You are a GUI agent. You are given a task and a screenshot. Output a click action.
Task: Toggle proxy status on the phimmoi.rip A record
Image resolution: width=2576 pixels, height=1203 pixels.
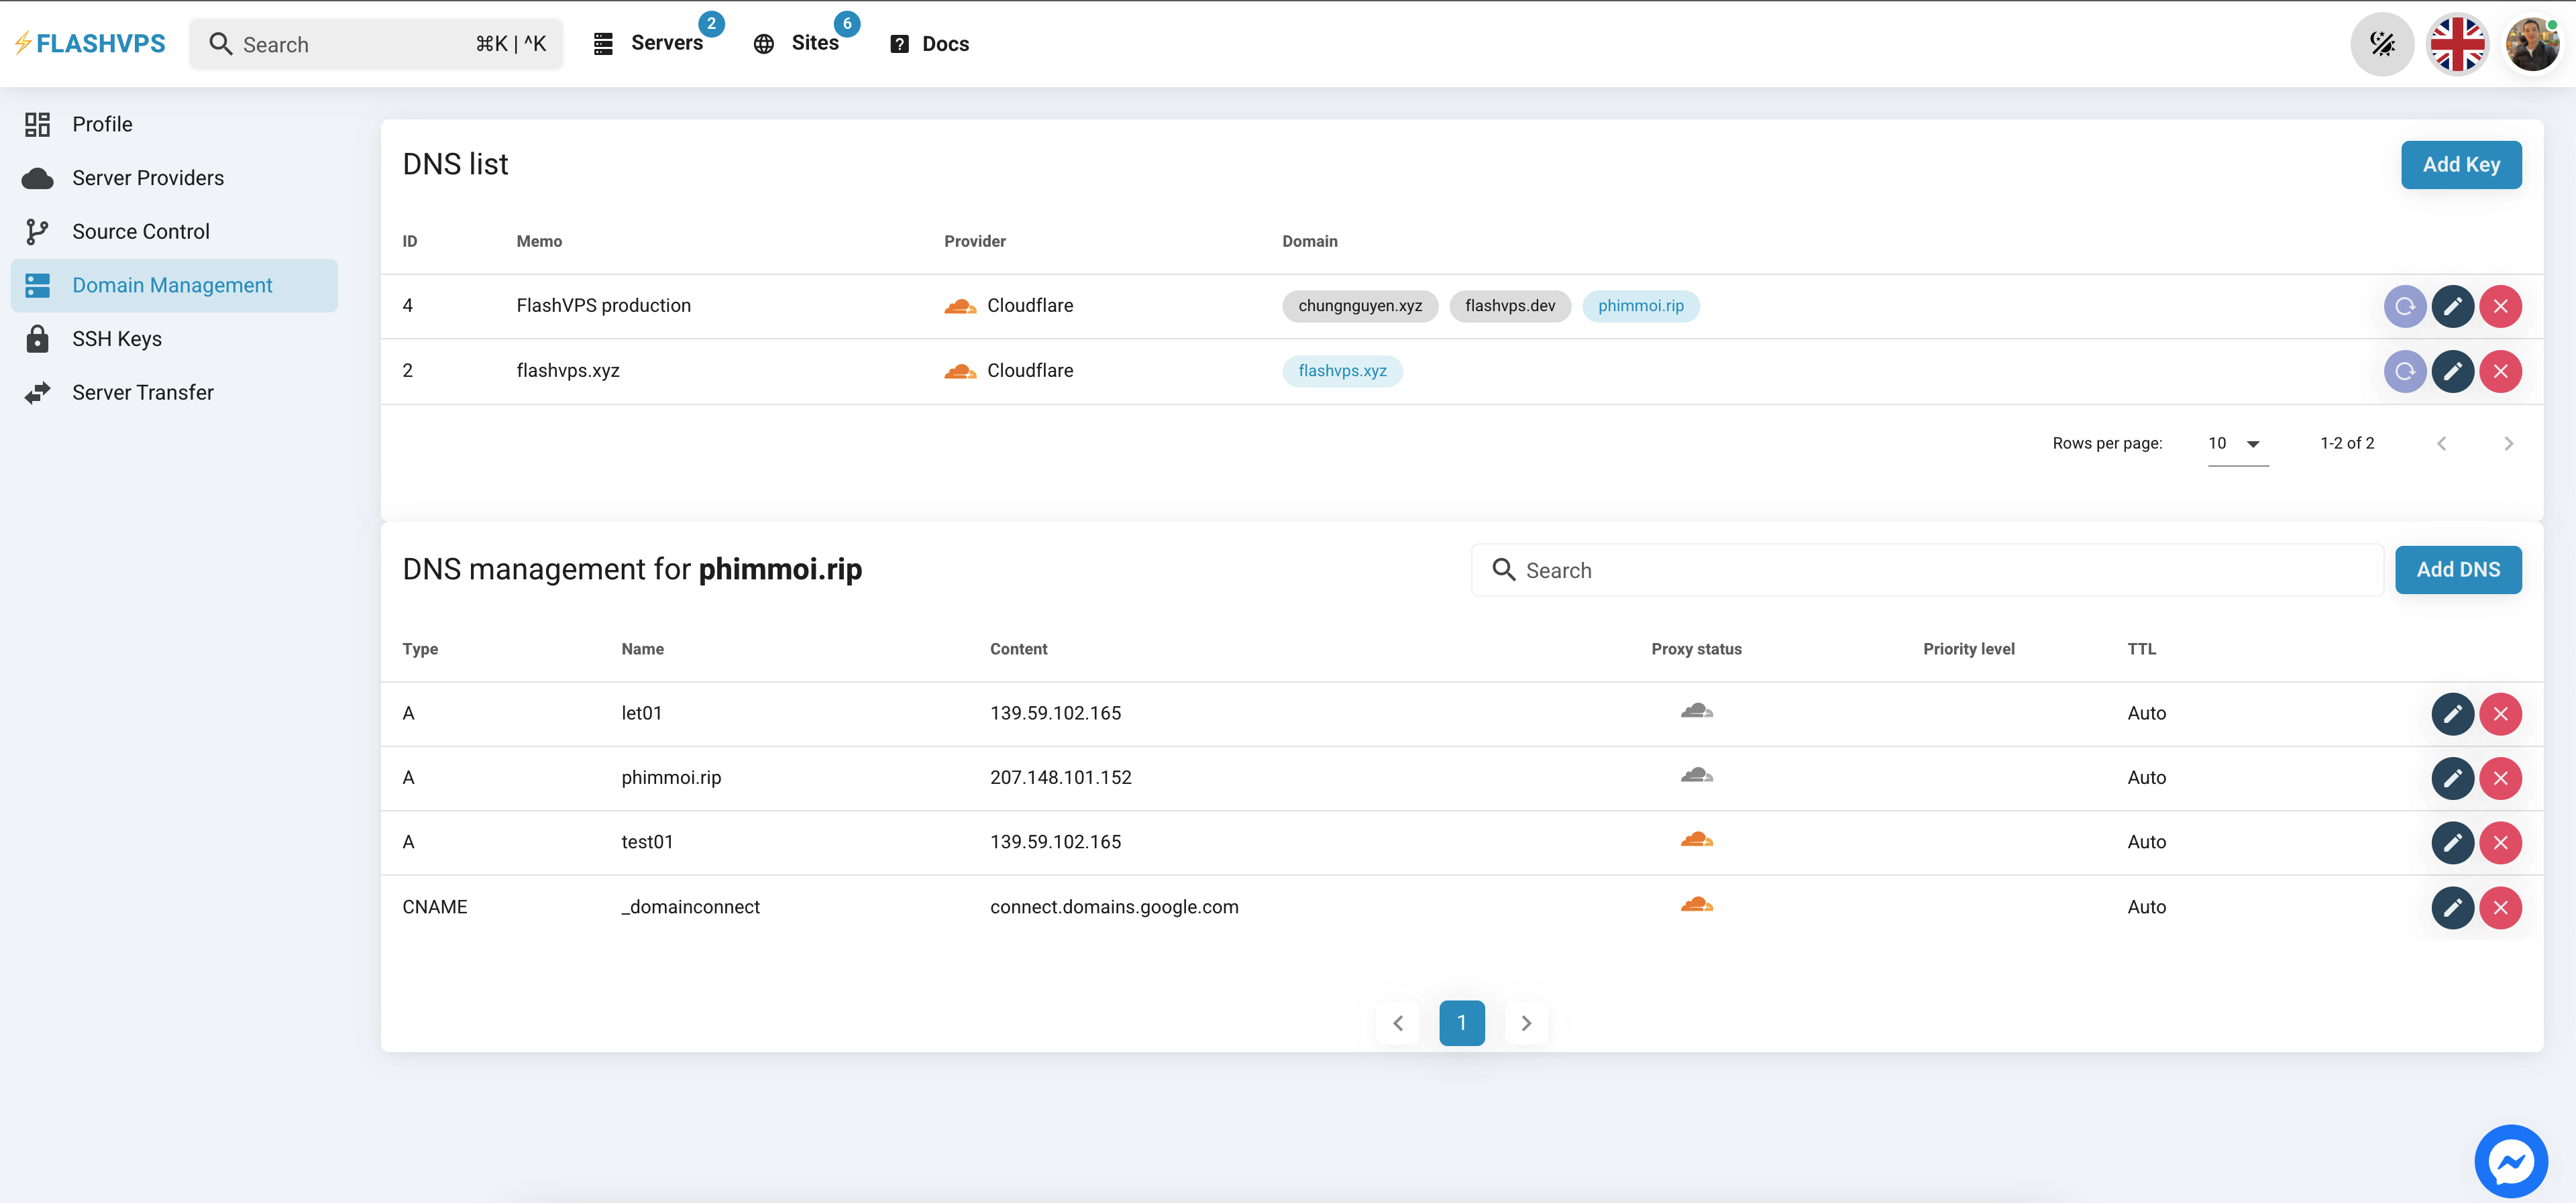(1697, 776)
